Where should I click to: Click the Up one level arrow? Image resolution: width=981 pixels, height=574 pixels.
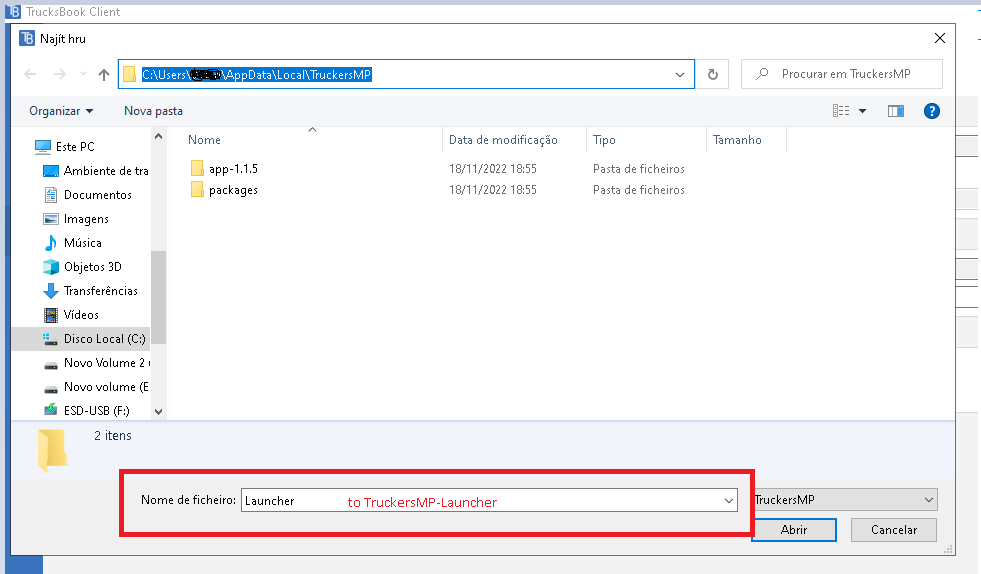point(104,75)
